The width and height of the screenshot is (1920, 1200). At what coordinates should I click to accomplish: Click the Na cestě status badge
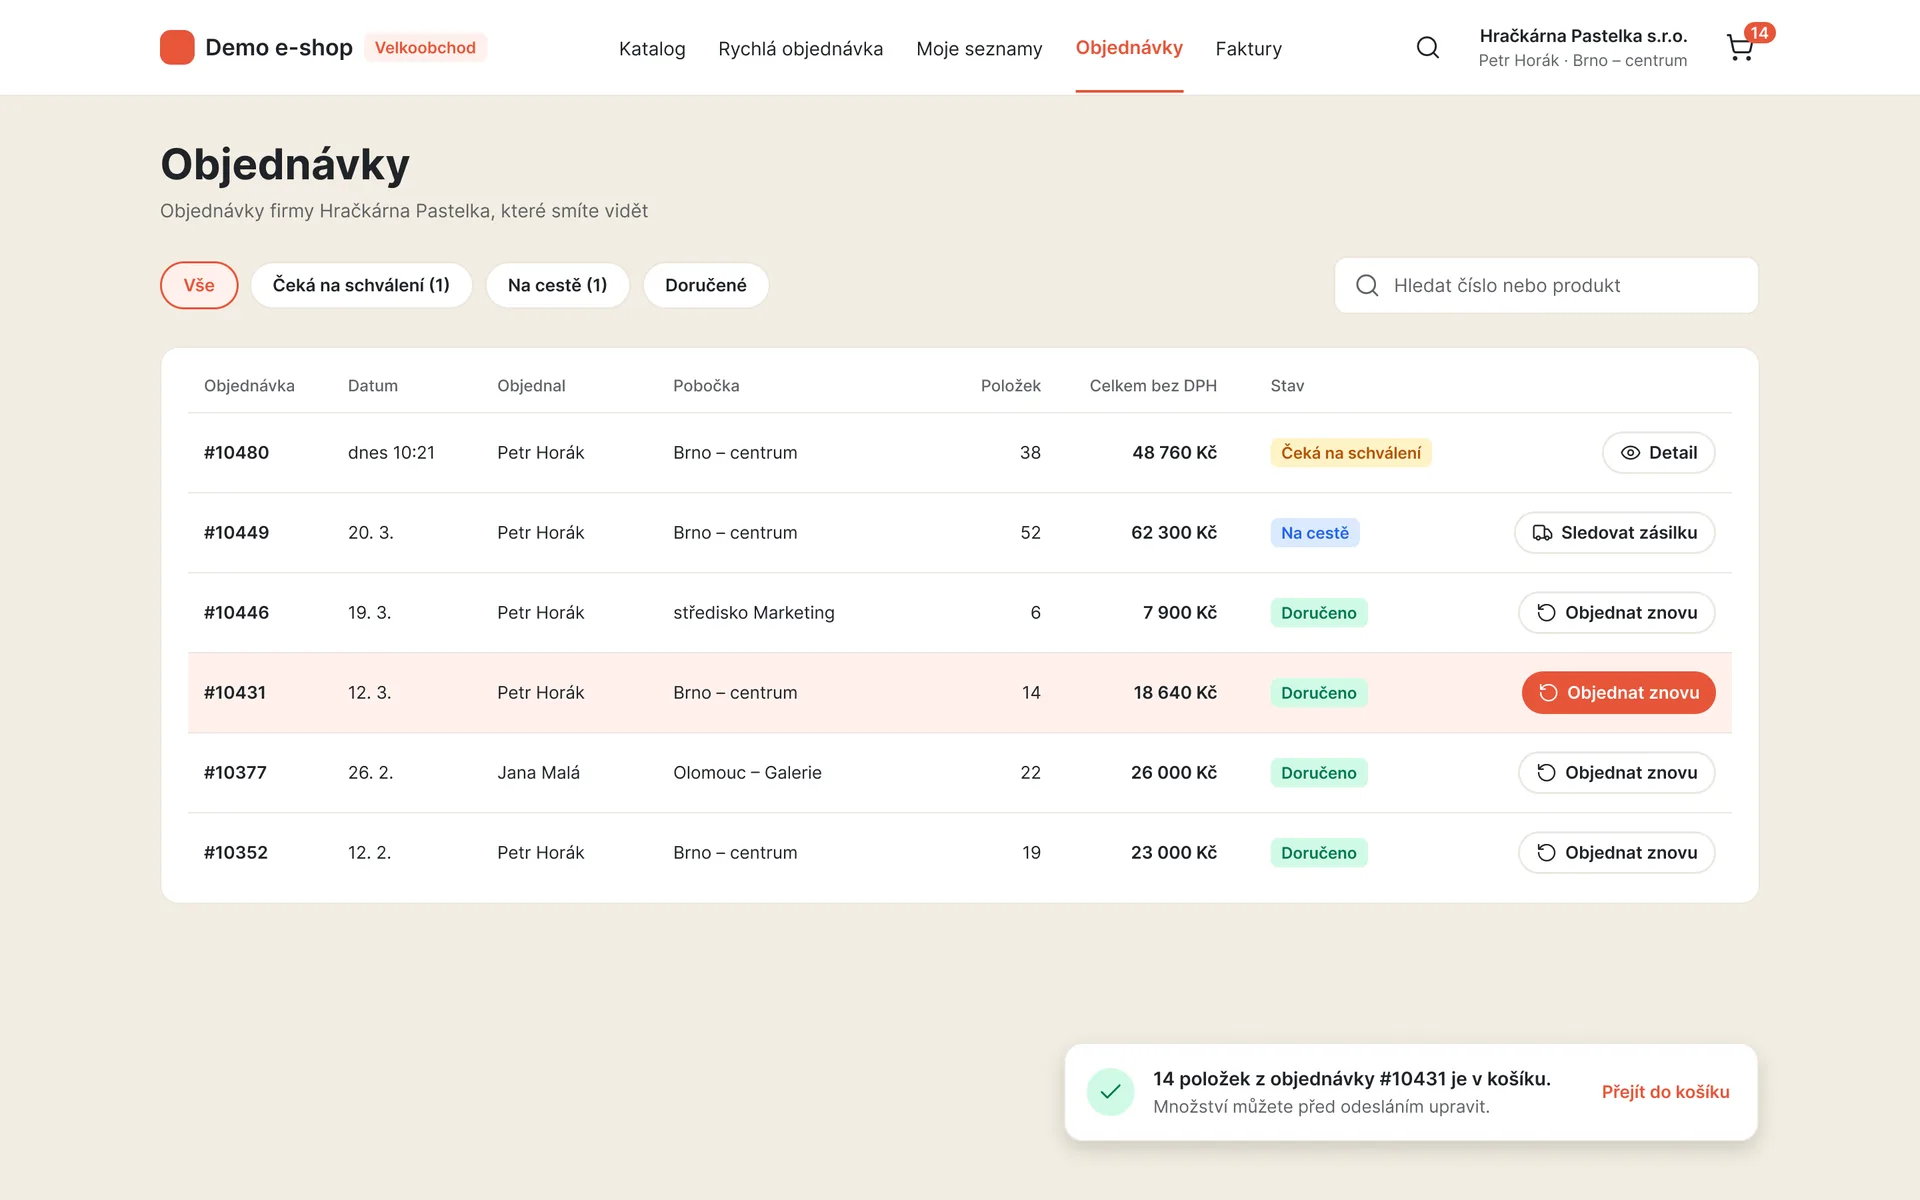(x=1314, y=533)
